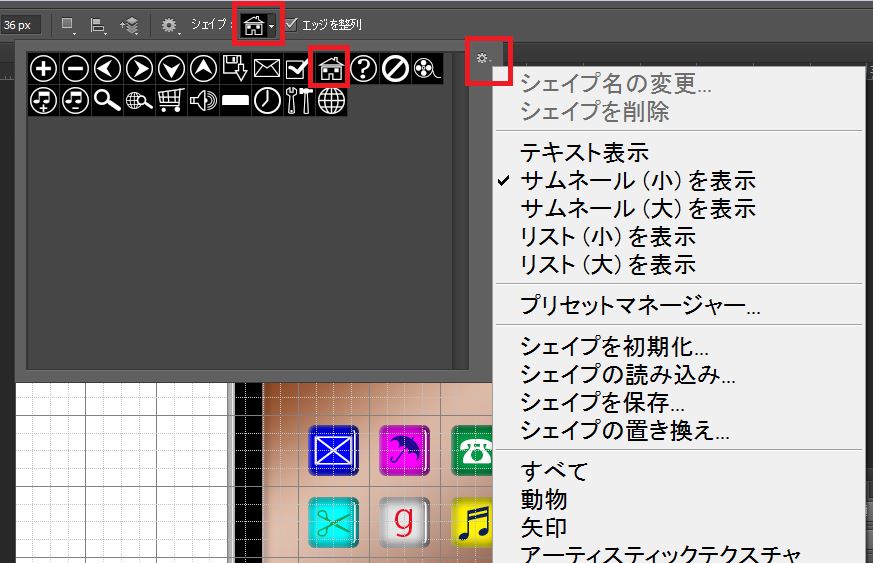Open the shape picker gear menu
The image size is (873, 563).
coord(483,58)
